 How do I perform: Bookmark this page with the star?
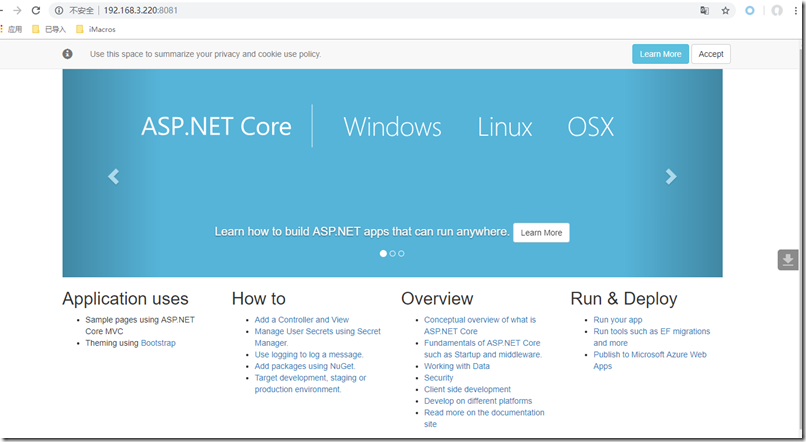pos(725,10)
